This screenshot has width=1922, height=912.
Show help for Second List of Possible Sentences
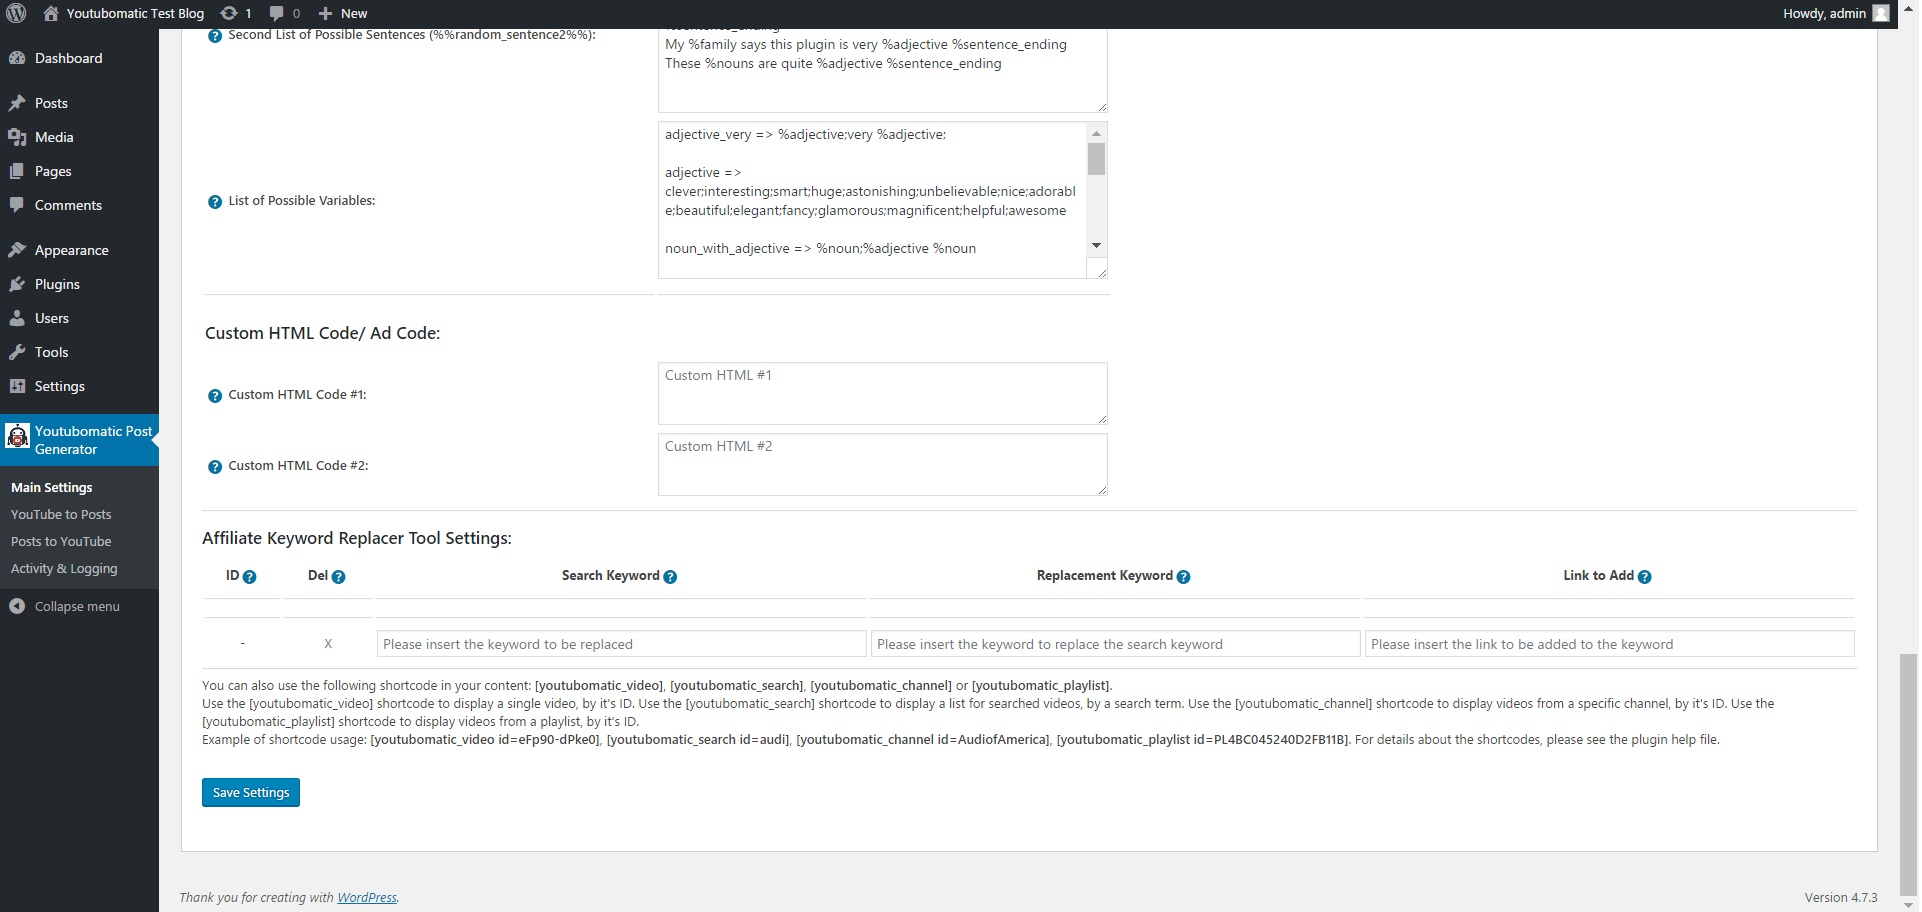215,36
